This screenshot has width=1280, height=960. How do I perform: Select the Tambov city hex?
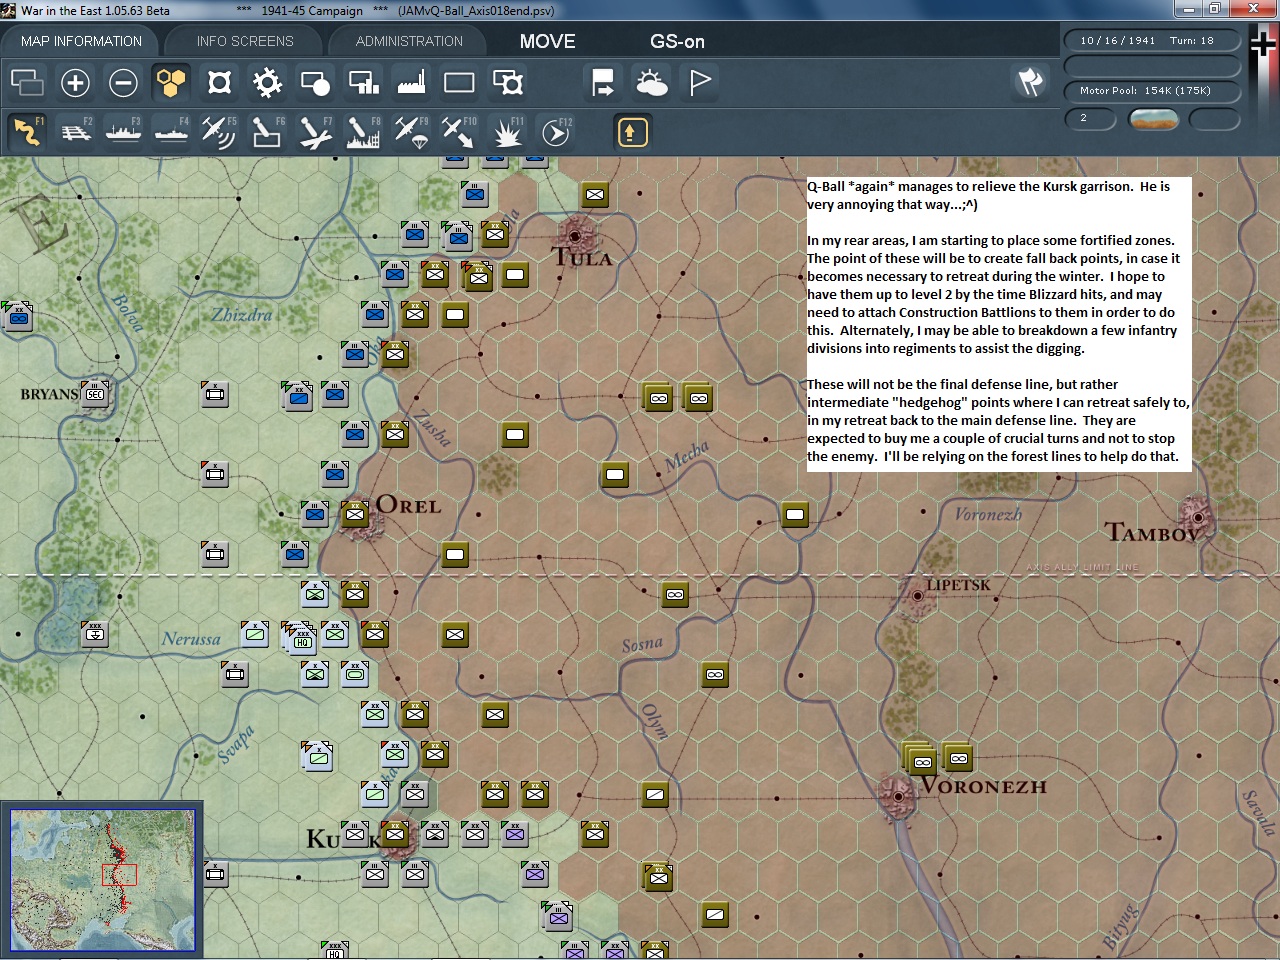(1196, 516)
